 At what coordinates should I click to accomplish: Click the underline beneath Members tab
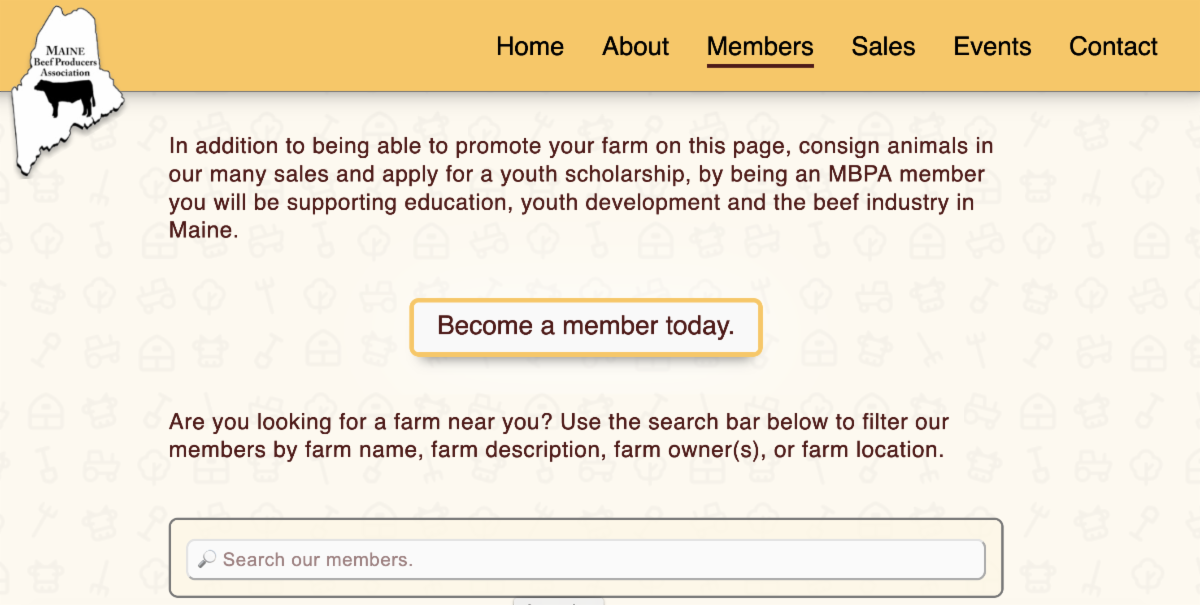(x=760, y=66)
